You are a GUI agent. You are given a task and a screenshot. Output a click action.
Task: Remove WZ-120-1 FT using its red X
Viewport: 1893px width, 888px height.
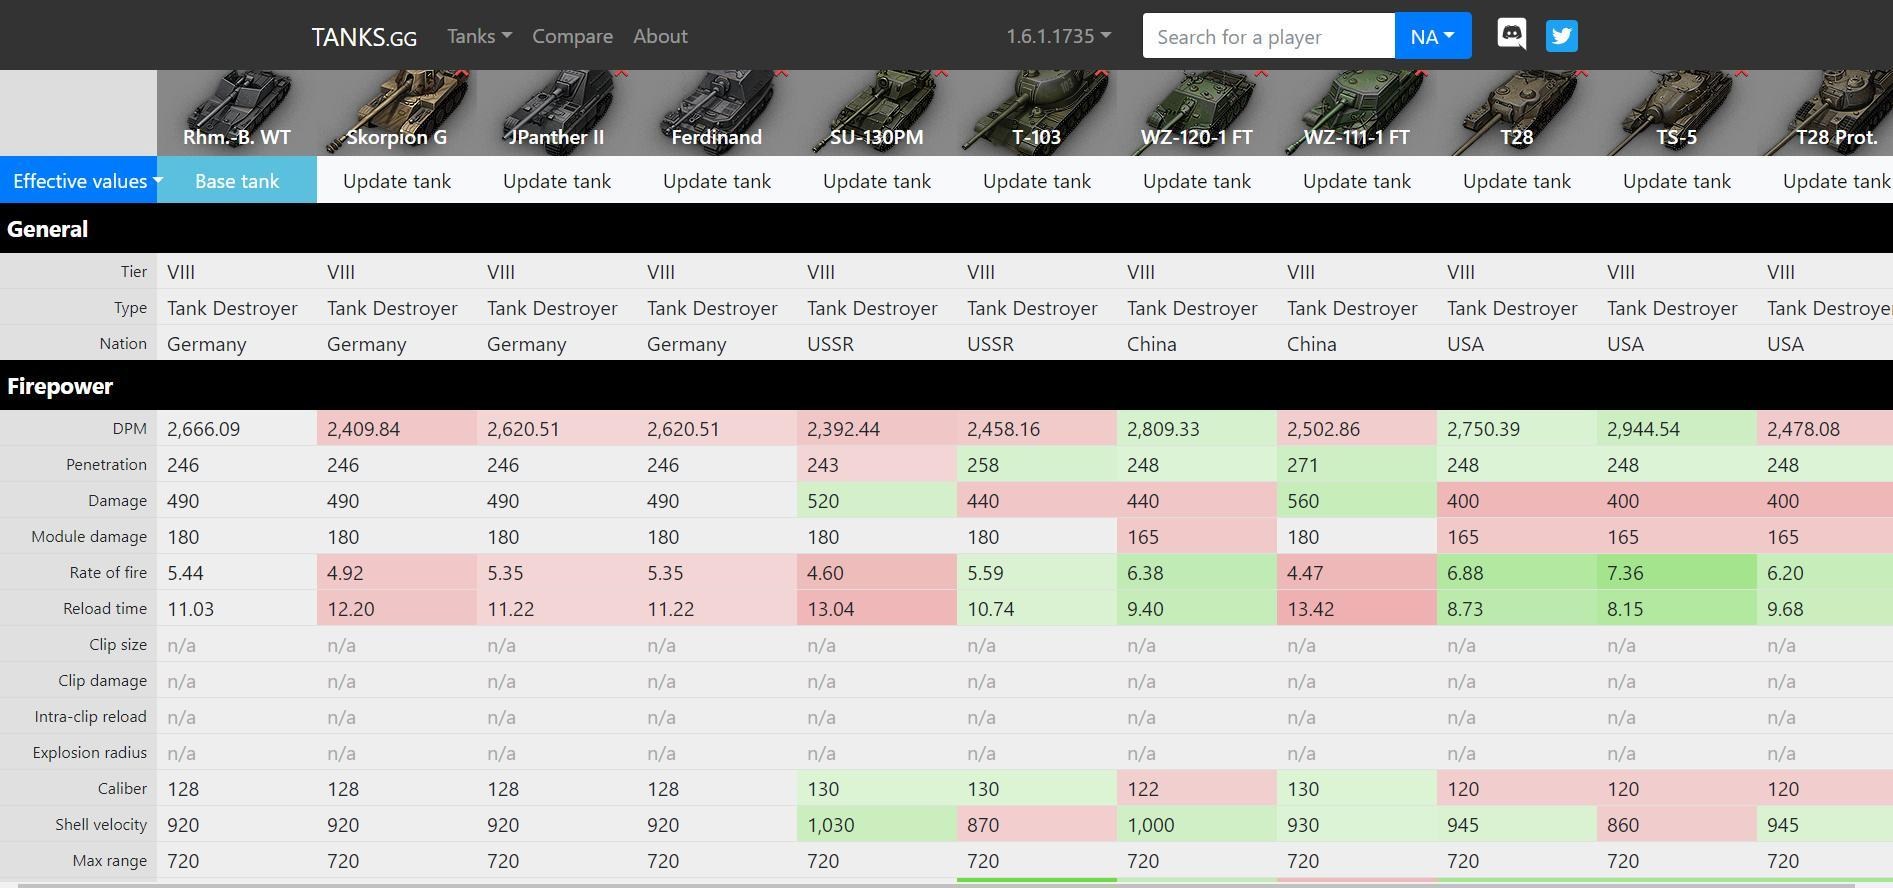tap(1262, 74)
